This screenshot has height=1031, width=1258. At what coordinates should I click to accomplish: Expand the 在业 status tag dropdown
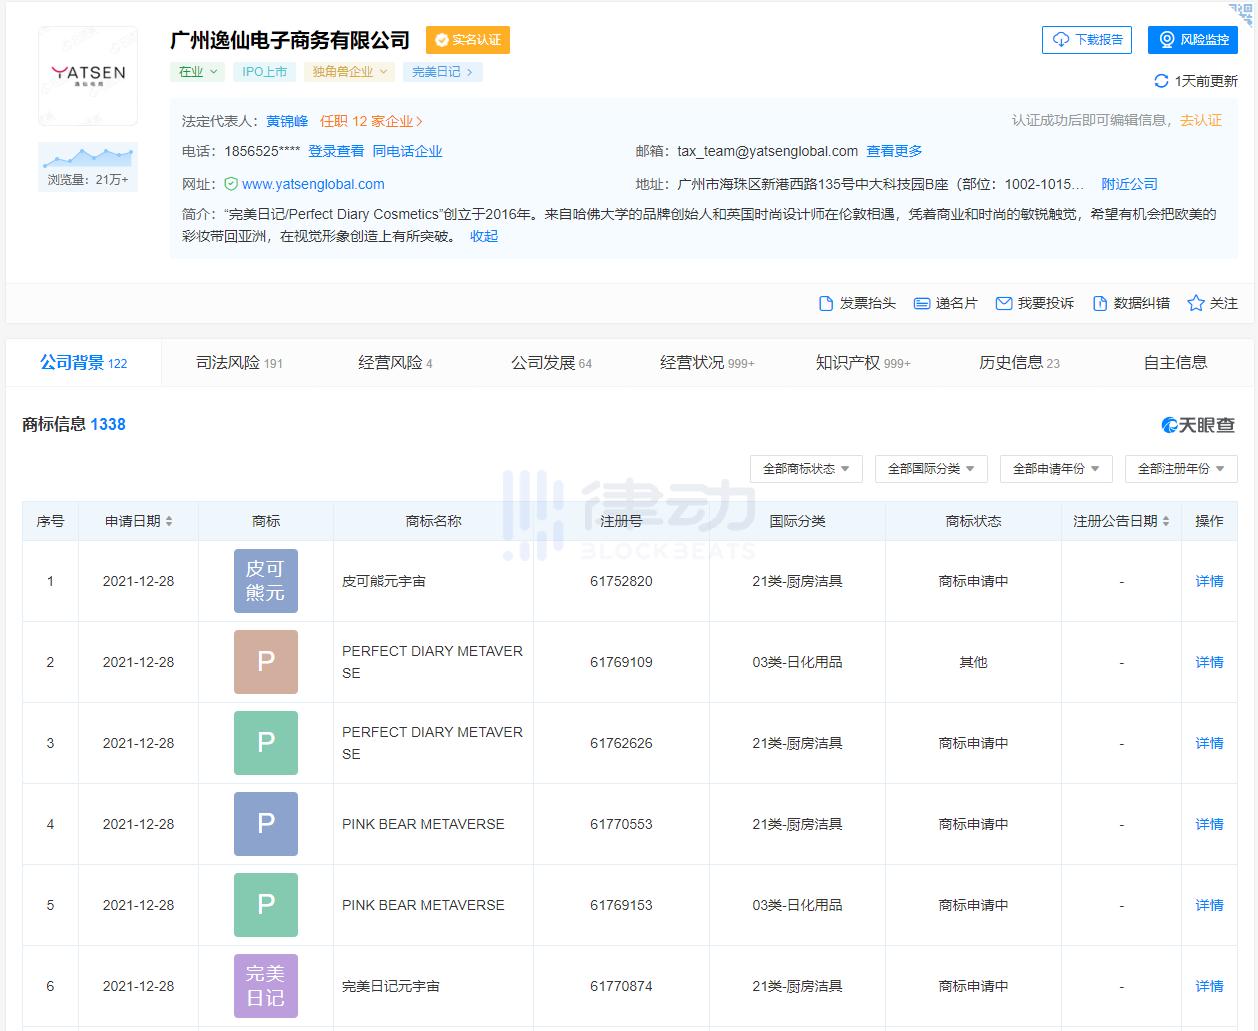tap(198, 72)
